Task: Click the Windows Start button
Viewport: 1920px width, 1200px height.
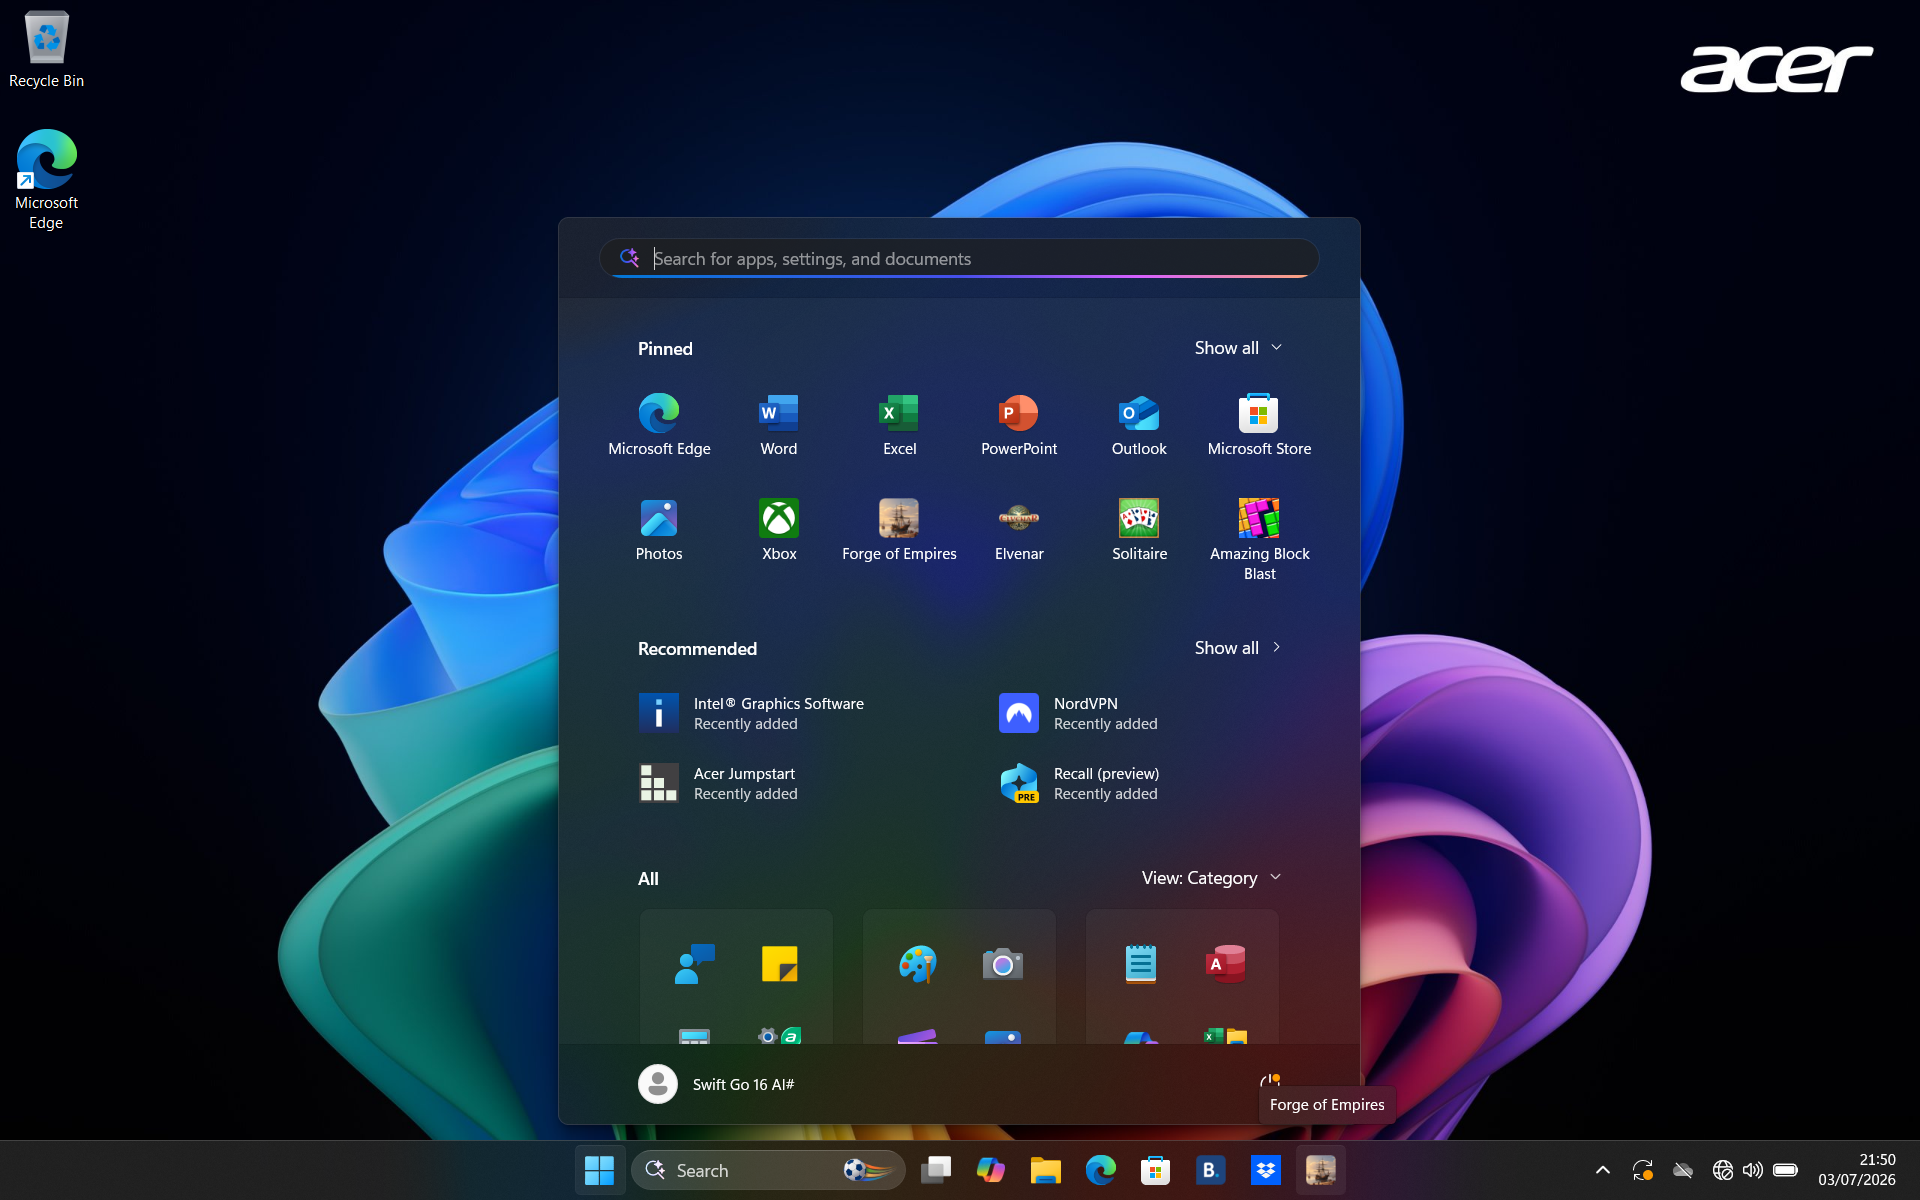Action: [x=599, y=1170]
